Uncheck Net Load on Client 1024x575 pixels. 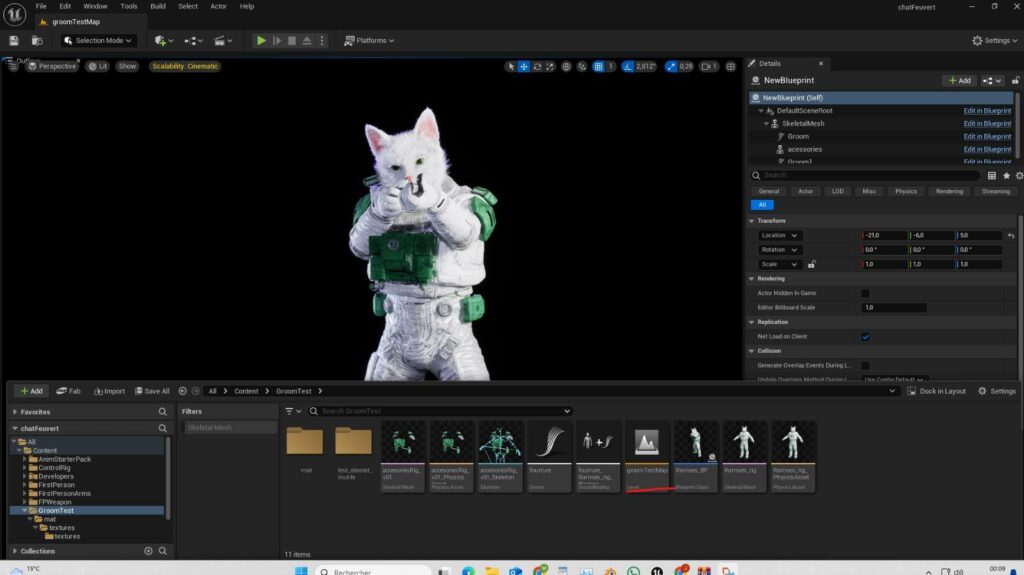coord(865,337)
